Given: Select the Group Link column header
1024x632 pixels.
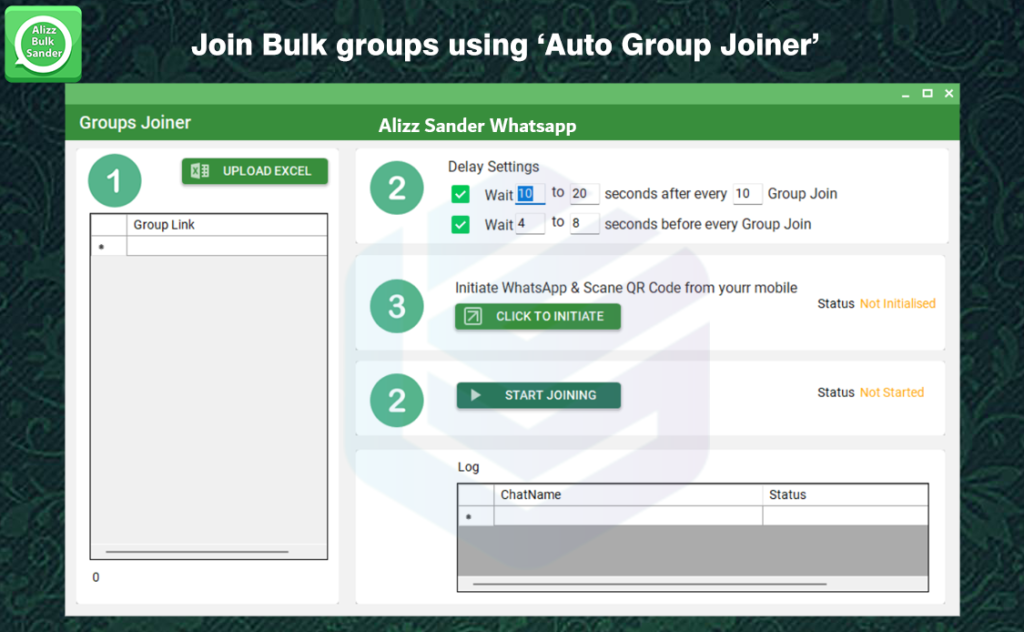Looking at the screenshot, I should point(226,225).
